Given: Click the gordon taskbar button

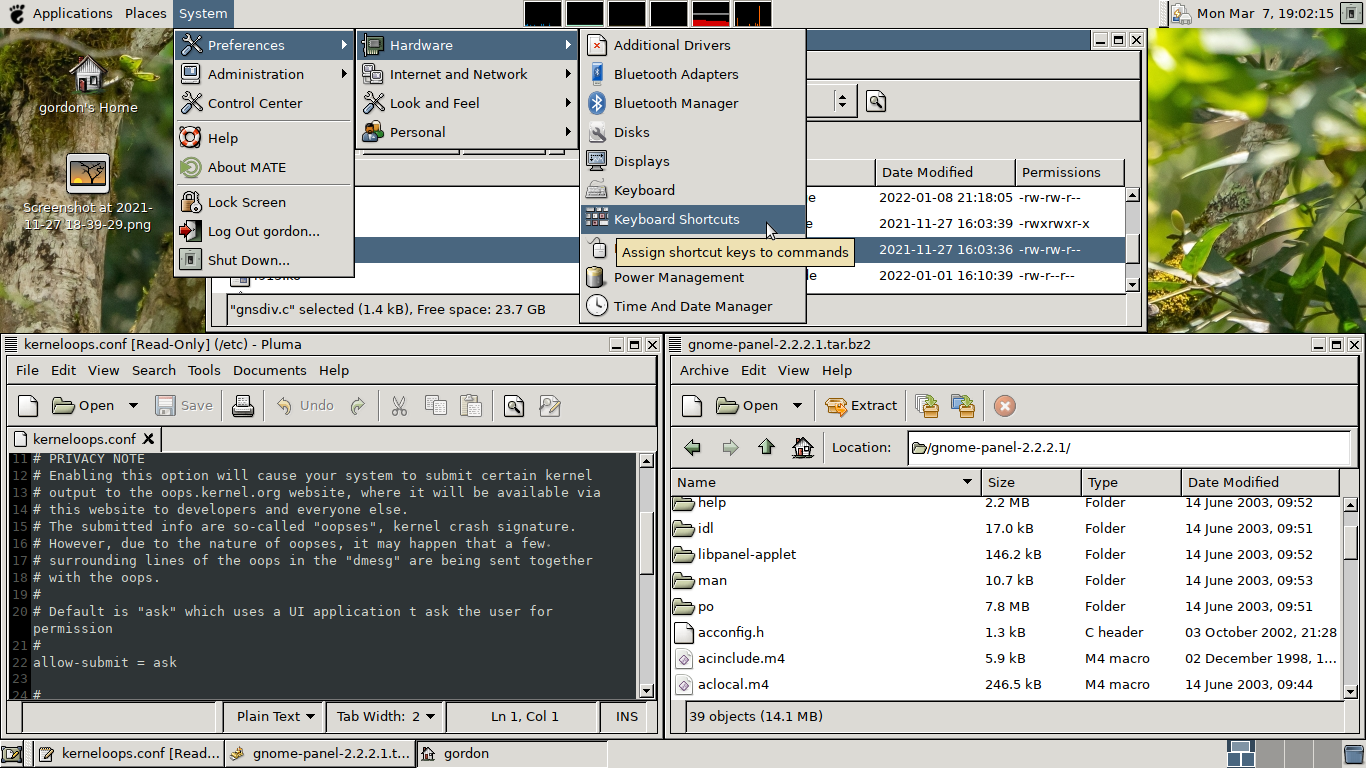Looking at the screenshot, I should point(510,754).
